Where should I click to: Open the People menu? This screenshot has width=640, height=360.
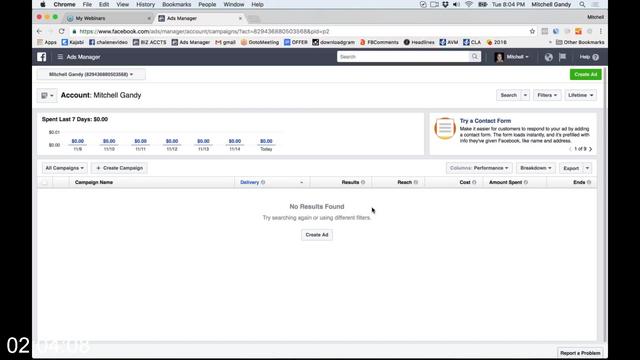click(x=207, y=4)
